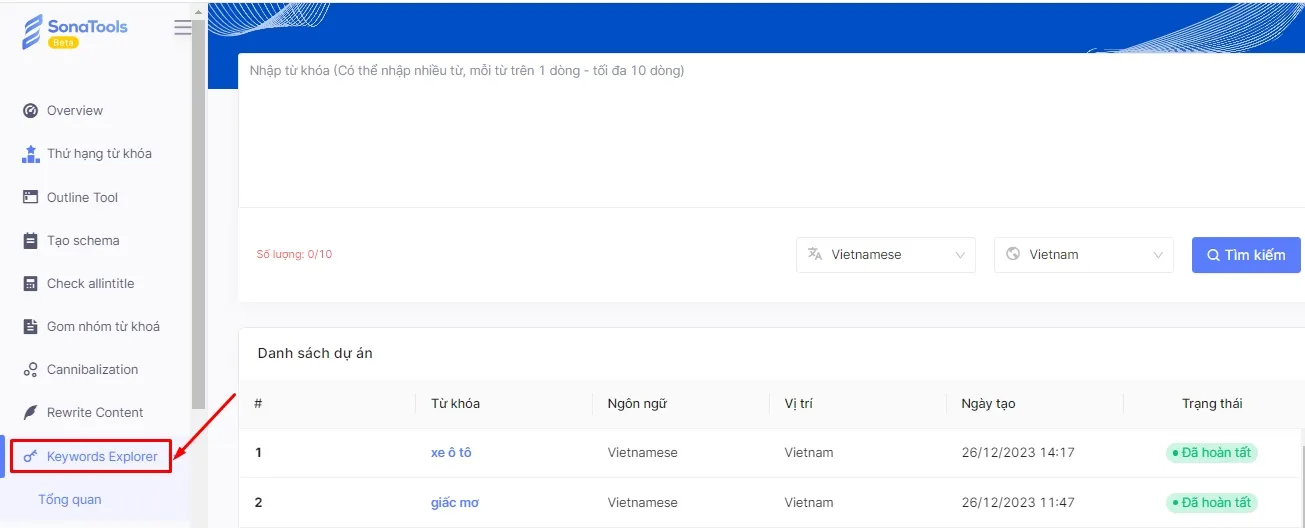Image resolution: width=1305 pixels, height=528 pixels.
Task: Open Keywords Explorer menu item
Action: [101, 457]
